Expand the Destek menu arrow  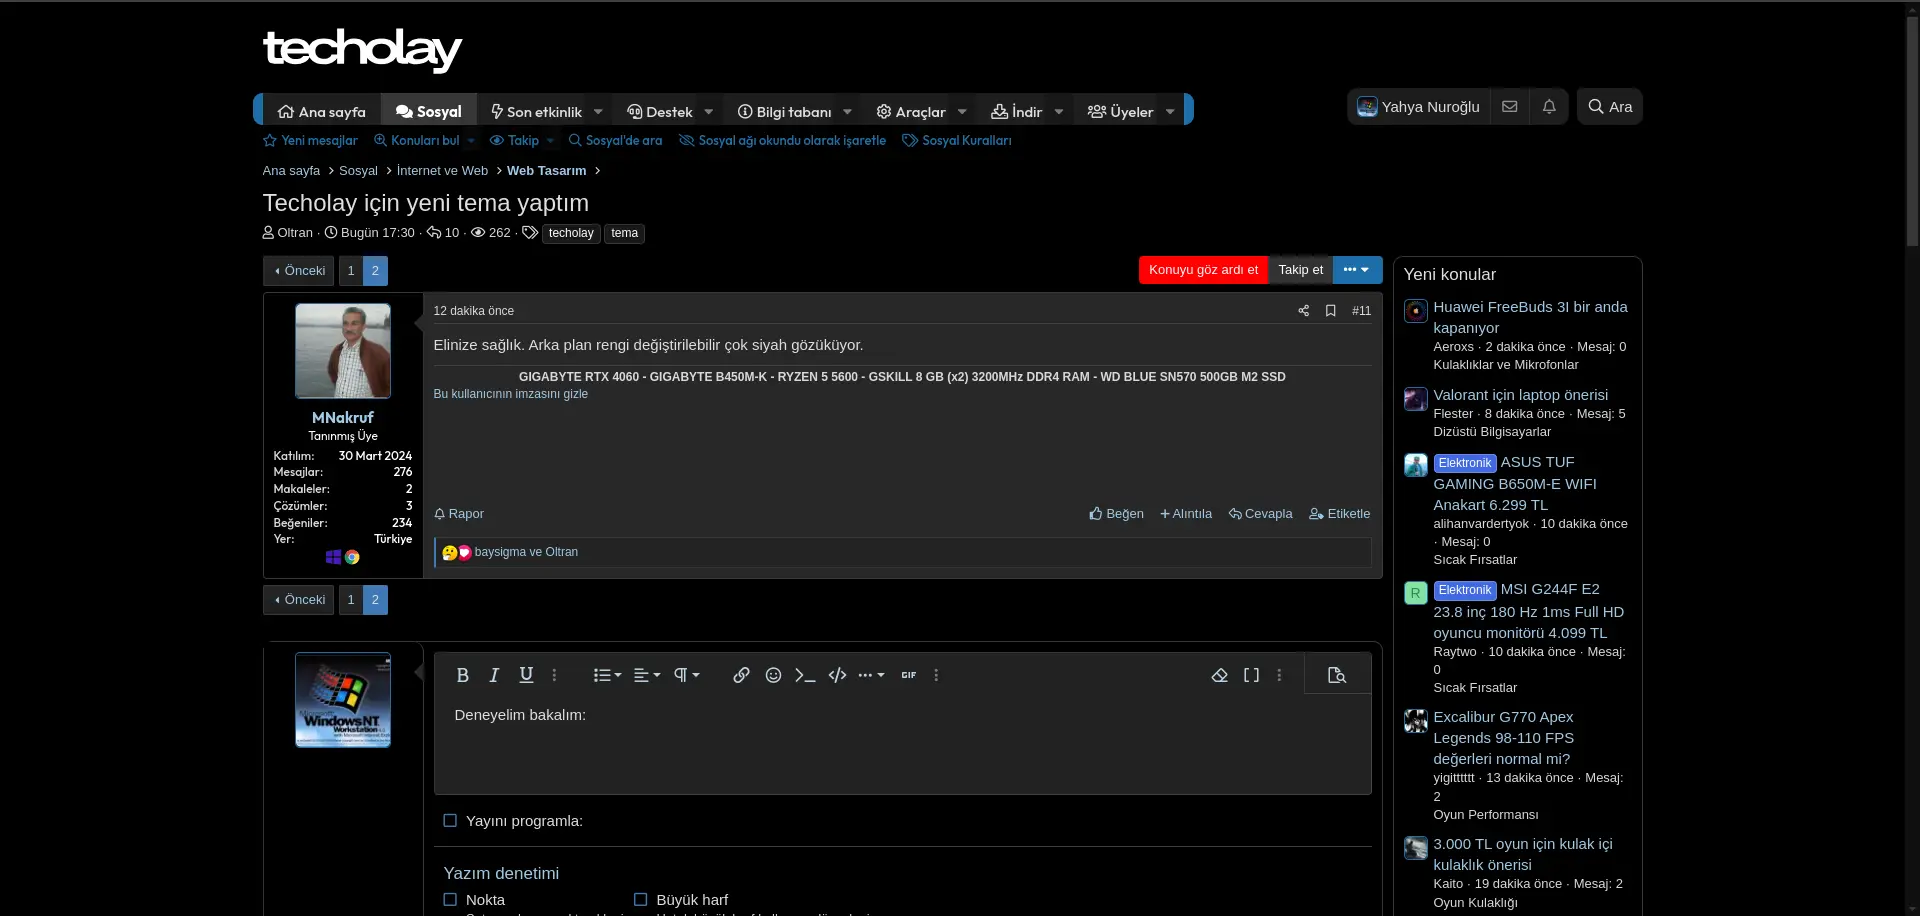pyautogui.click(x=709, y=111)
